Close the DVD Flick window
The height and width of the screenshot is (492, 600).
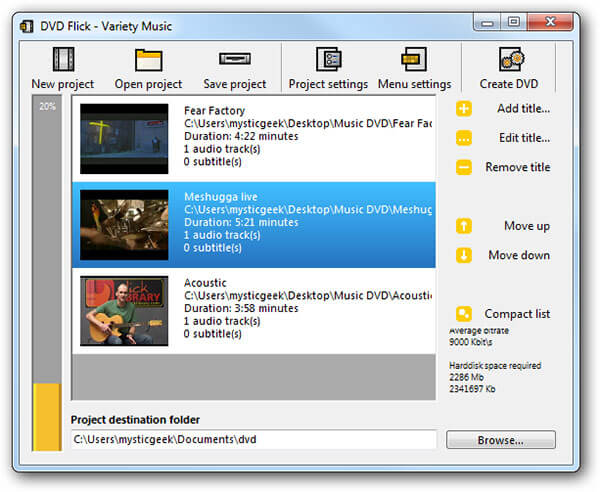(550, 22)
